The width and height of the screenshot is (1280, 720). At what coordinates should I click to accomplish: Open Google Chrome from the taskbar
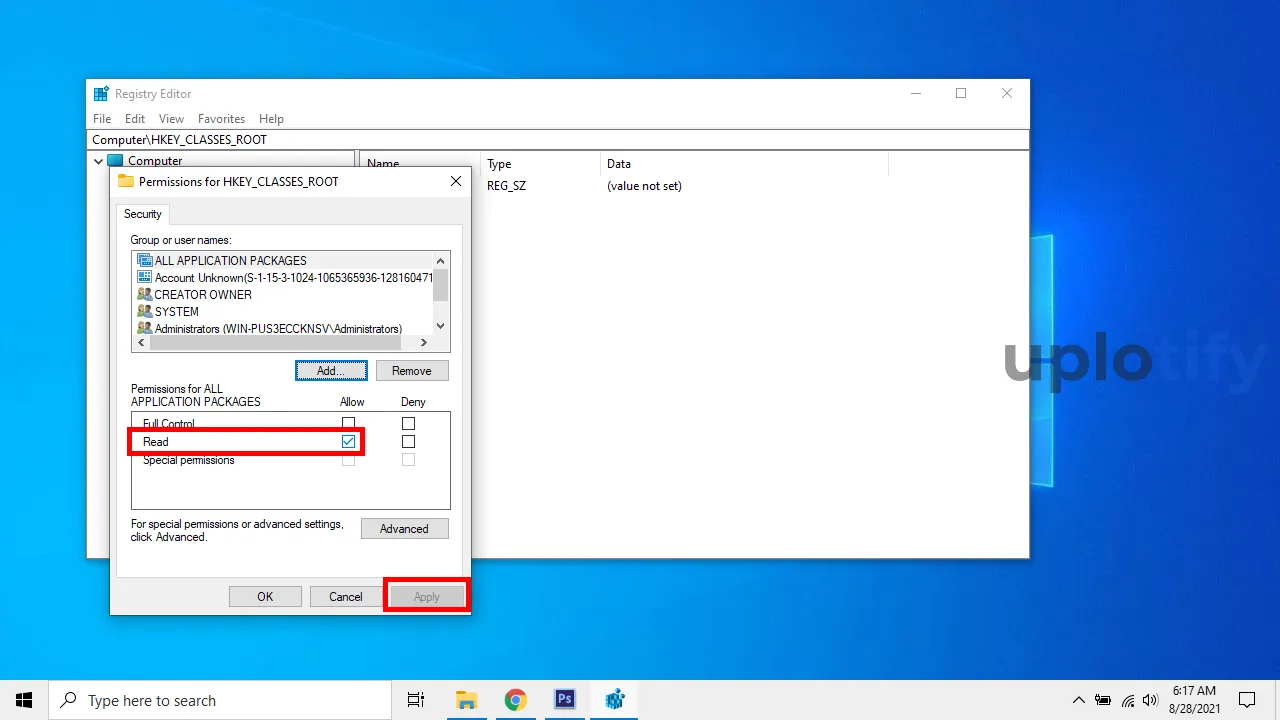click(516, 699)
